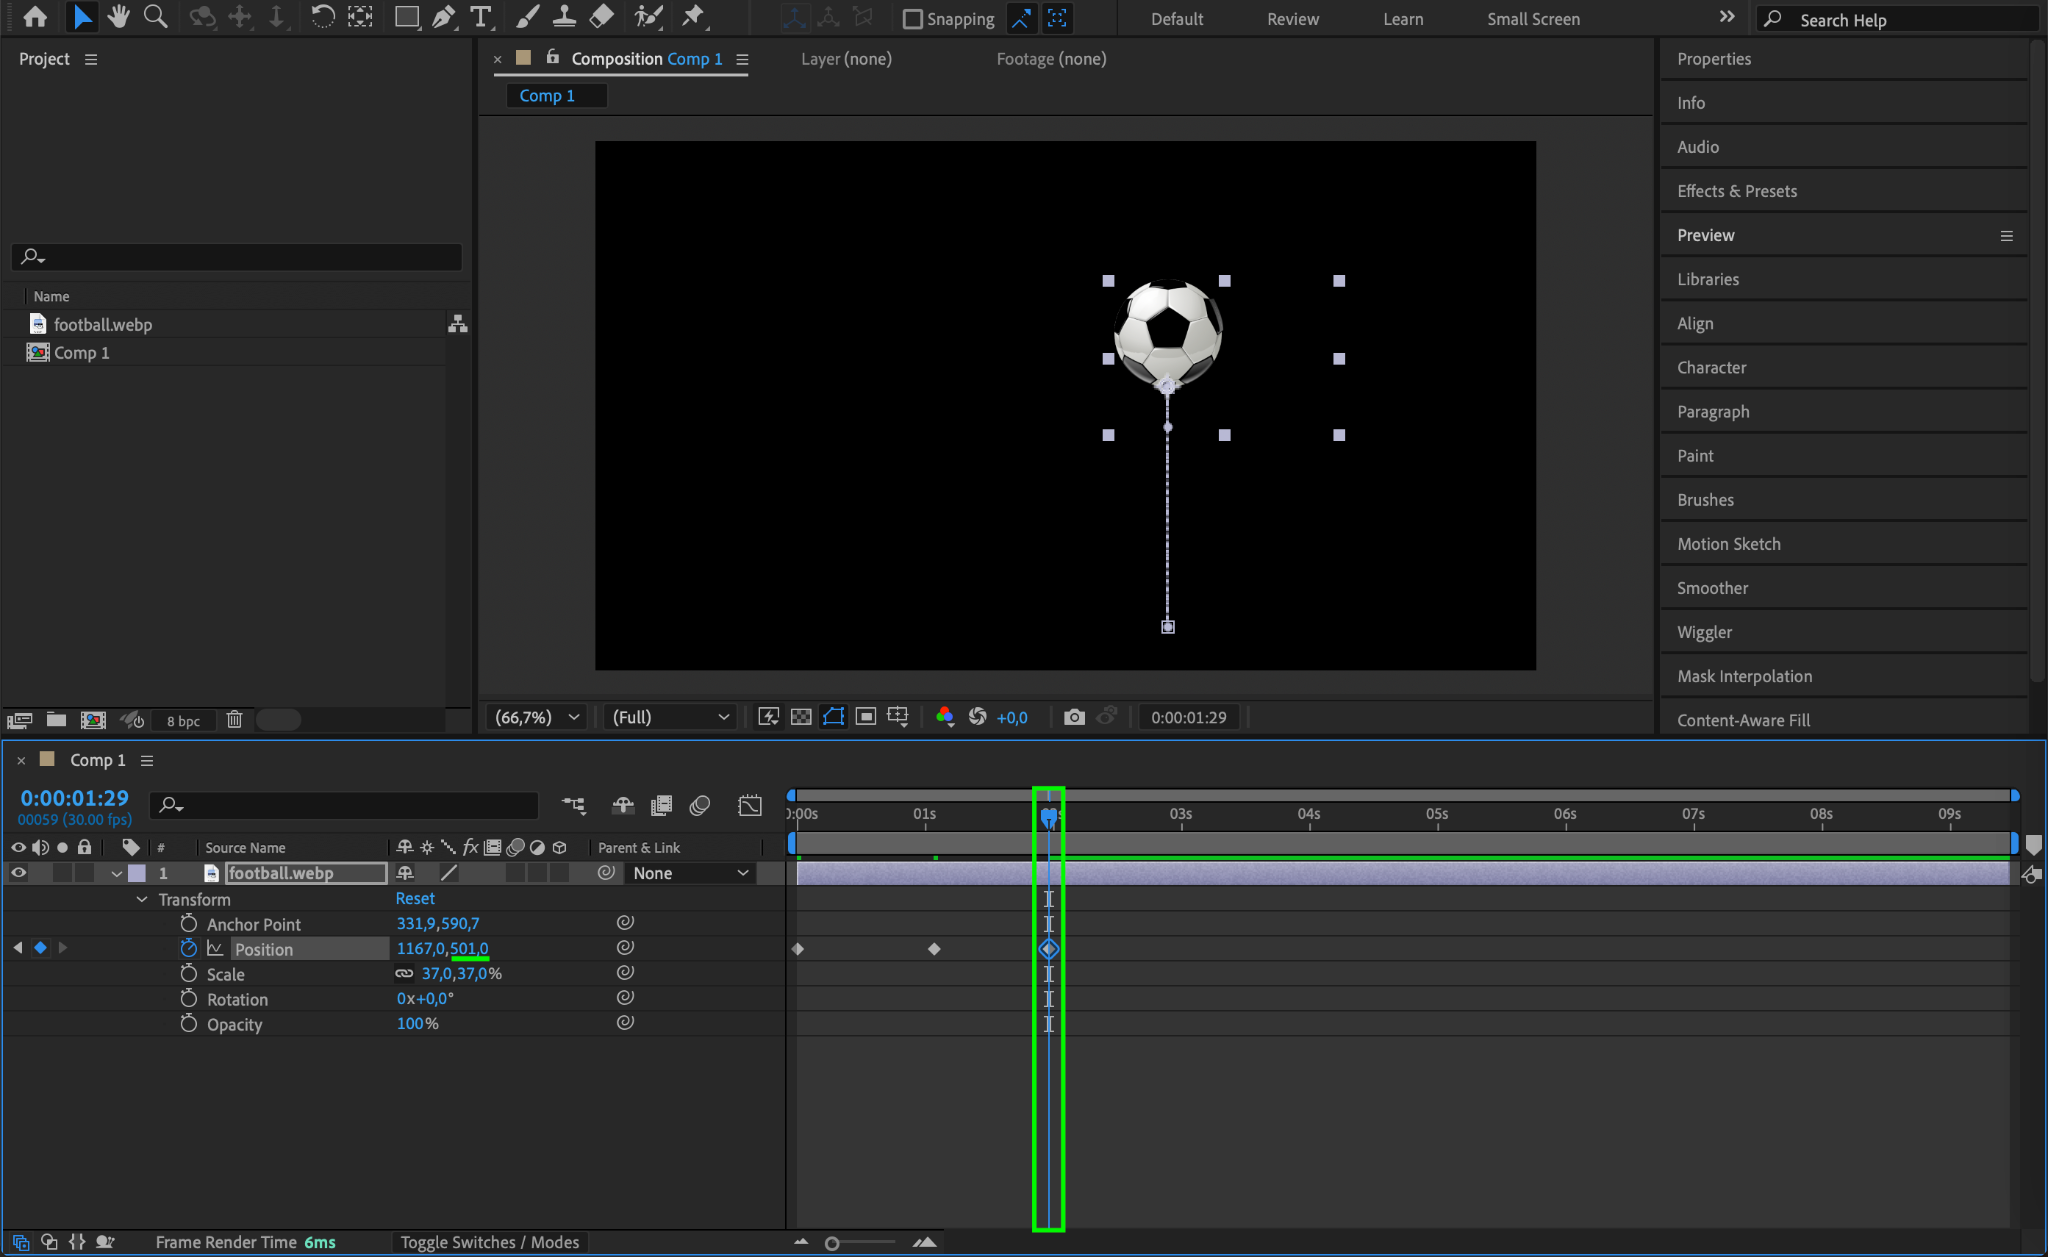Take a snapshot with camera icon
The height and width of the screenshot is (1257, 2048).
point(1073,717)
